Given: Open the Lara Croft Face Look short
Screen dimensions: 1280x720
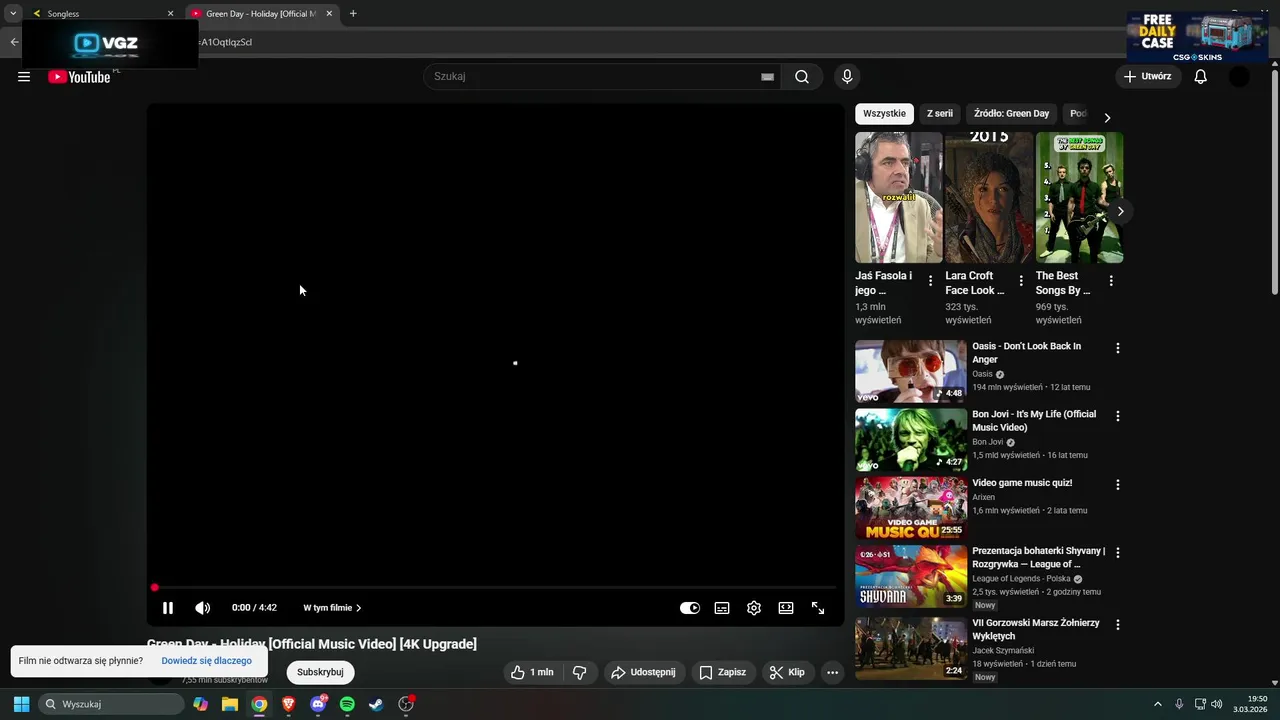Looking at the screenshot, I should tap(989, 198).
